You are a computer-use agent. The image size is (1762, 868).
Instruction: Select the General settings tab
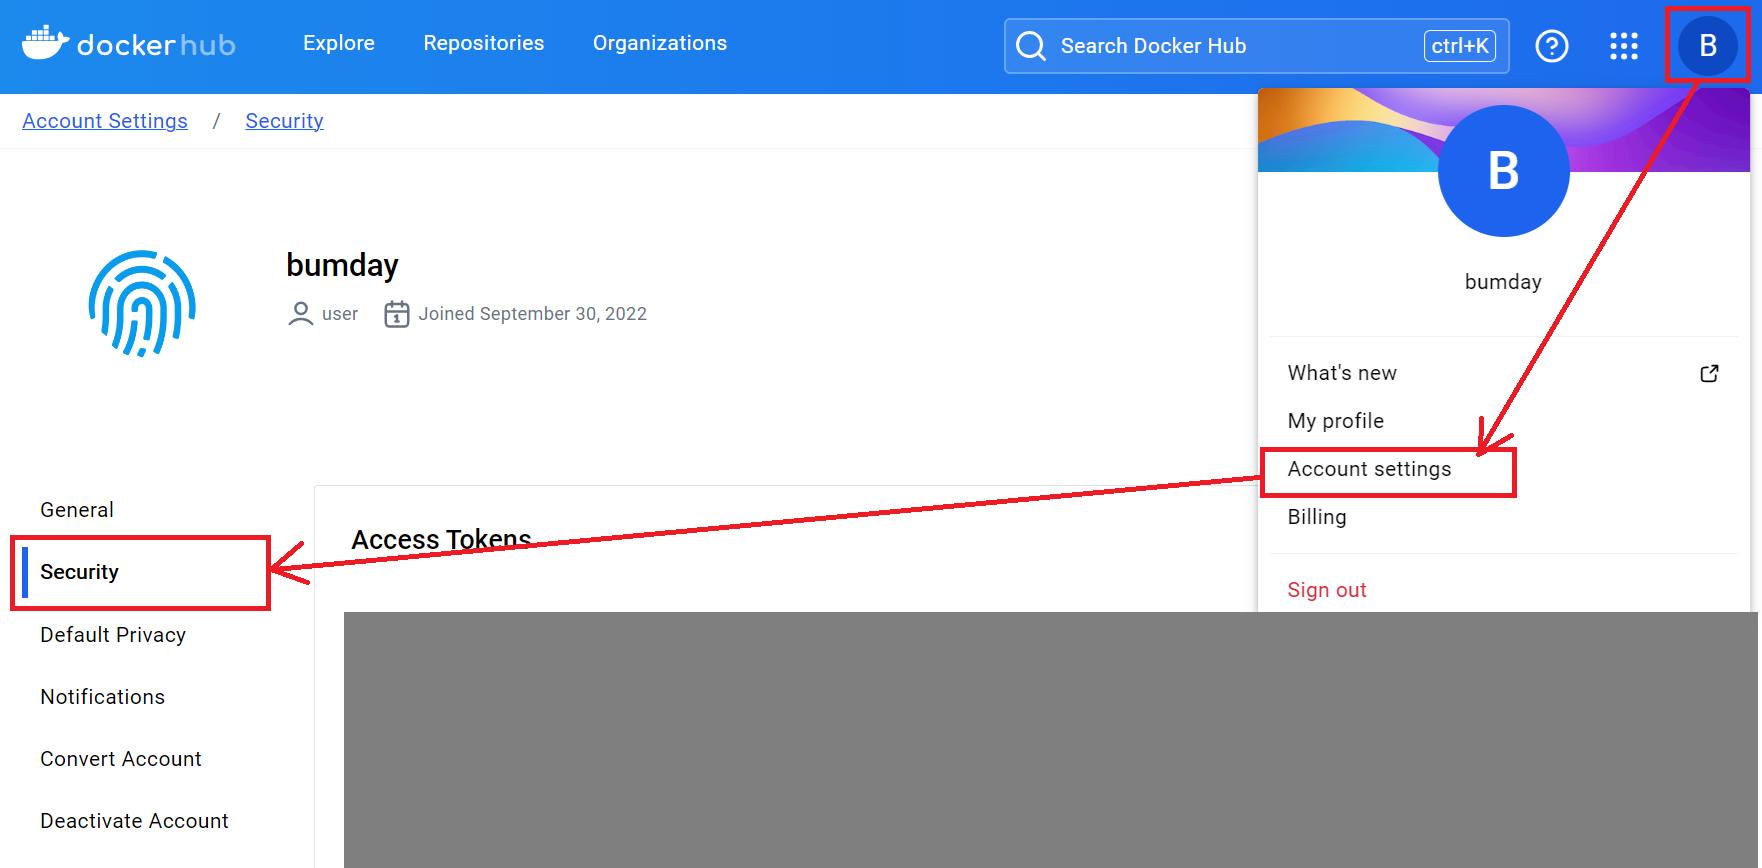pyautogui.click(x=77, y=510)
